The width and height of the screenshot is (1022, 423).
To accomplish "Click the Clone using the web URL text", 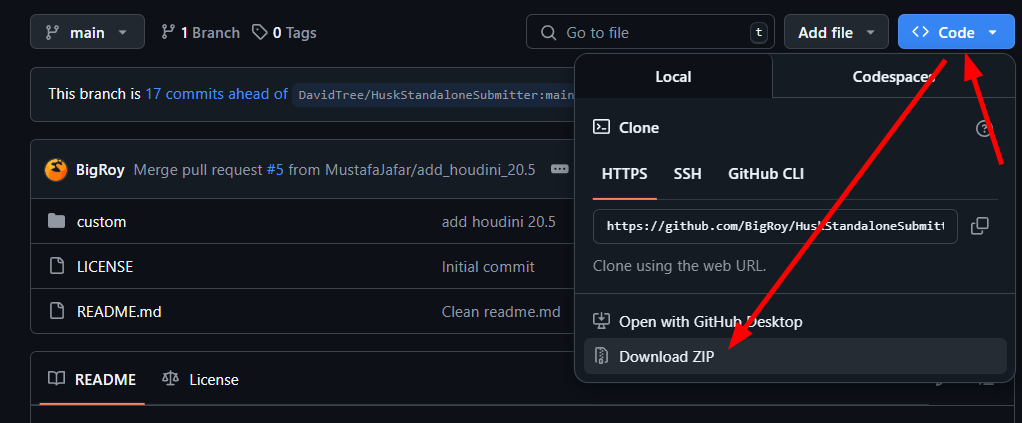I will click(680, 266).
